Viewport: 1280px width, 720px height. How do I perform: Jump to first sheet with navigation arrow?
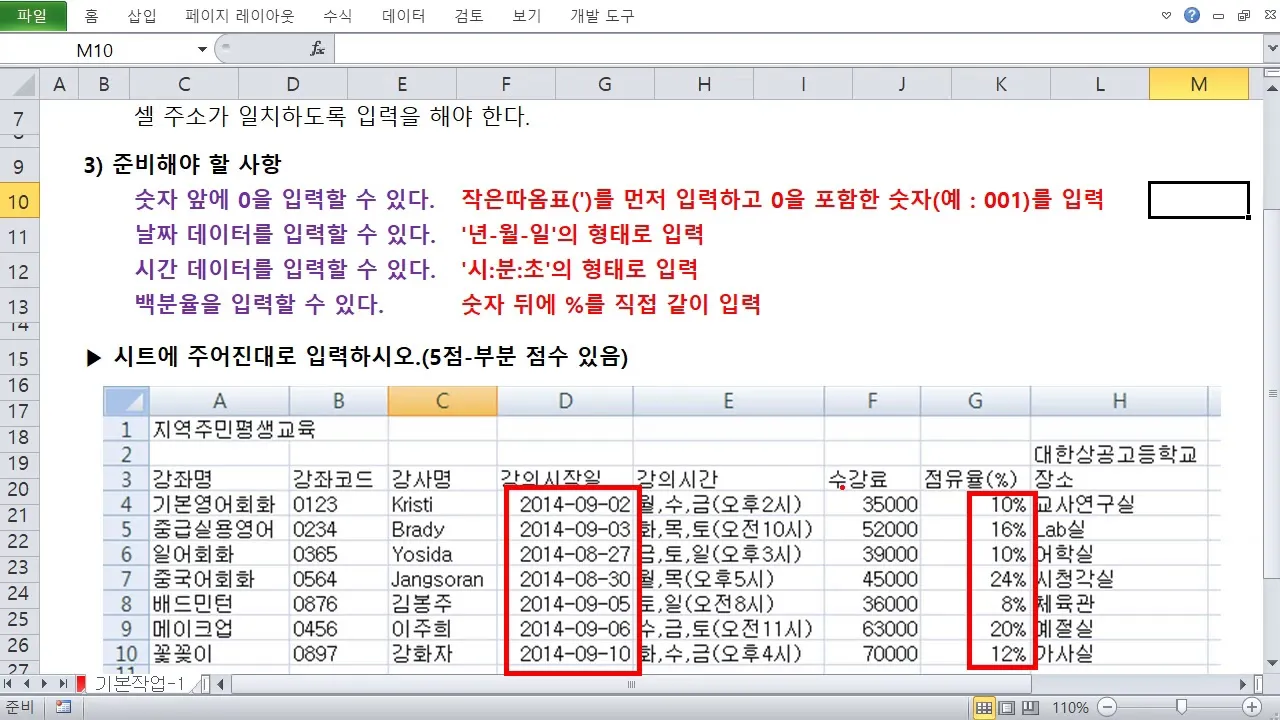click(x=10, y=684)
